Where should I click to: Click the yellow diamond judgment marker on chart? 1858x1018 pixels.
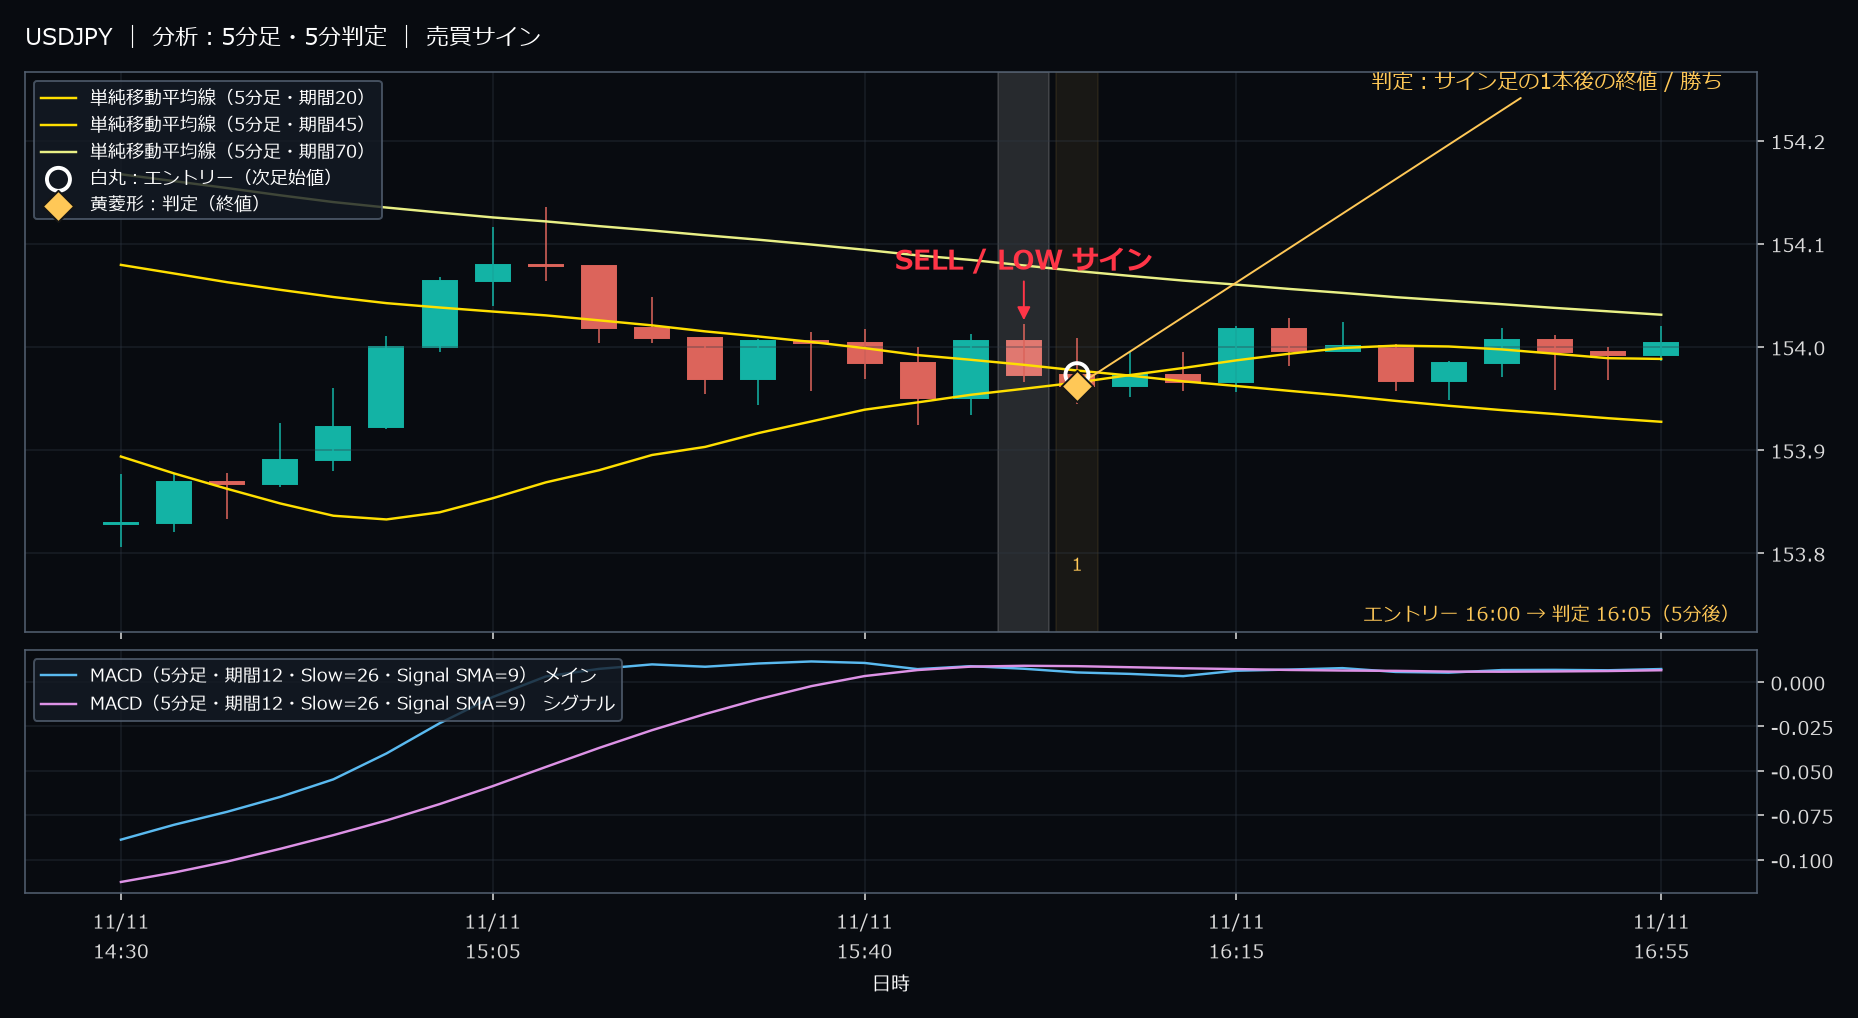point(1077,385)
